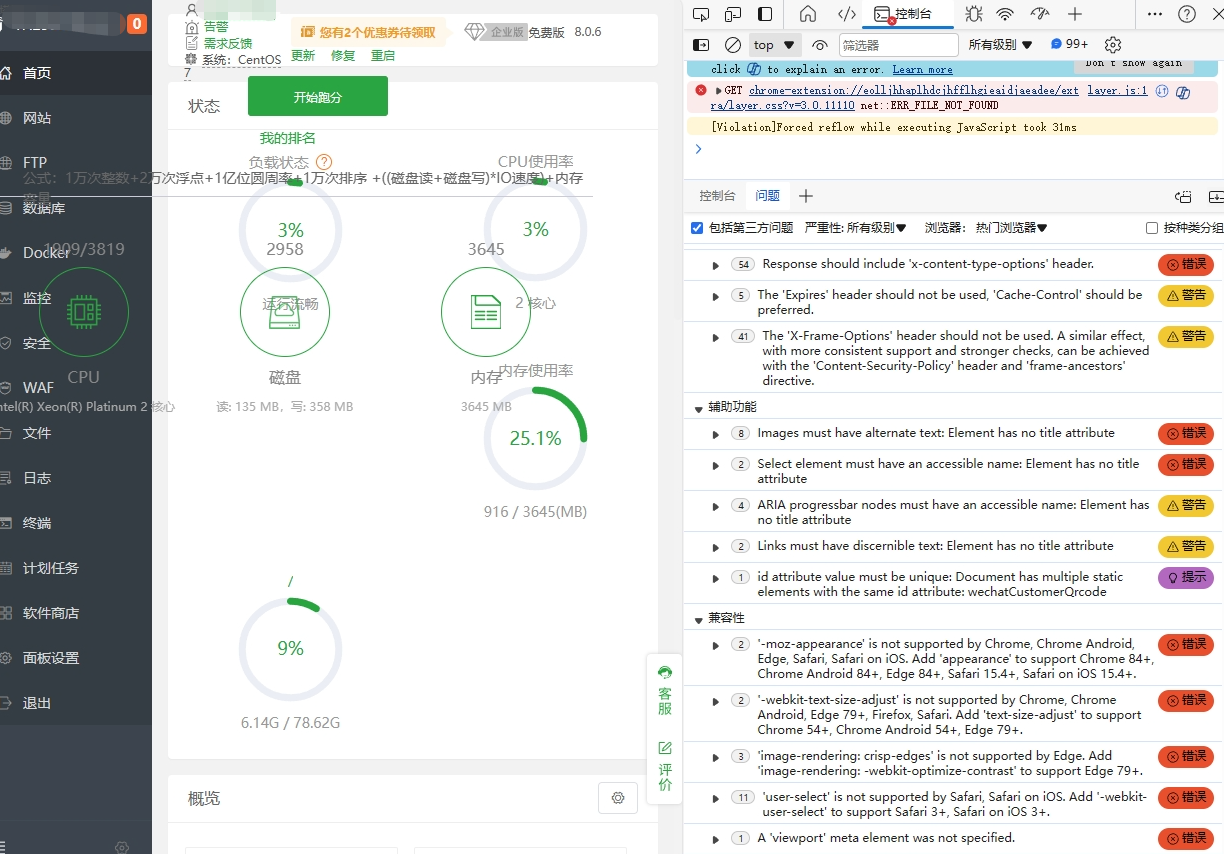
Task: Click the 9% disk usage gauge
Action: pyautogui.click(x=290, y=648)
